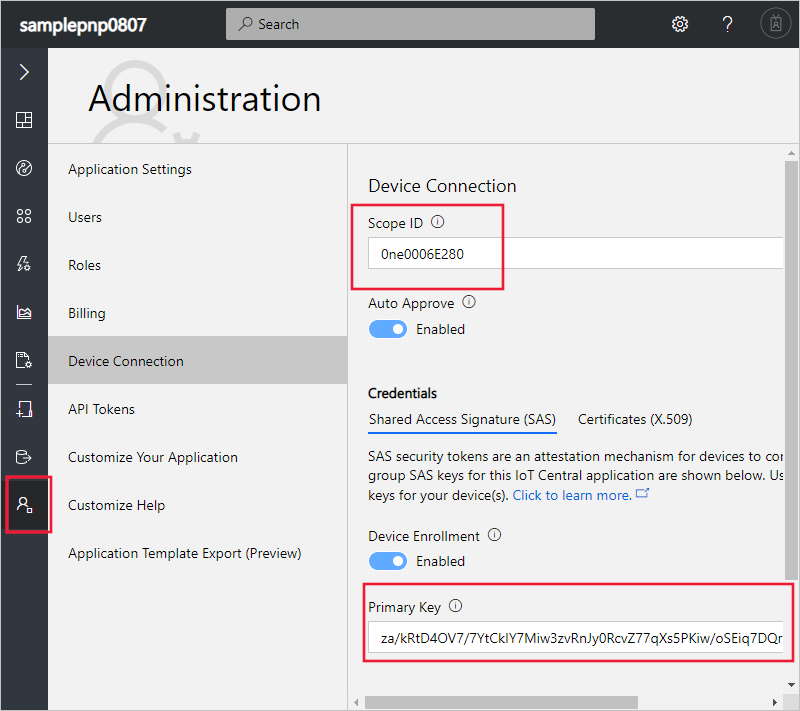Screen dimensions: 800x711
Task: Show the Device Enrollment info icon
Action: (x=494, y=535)
